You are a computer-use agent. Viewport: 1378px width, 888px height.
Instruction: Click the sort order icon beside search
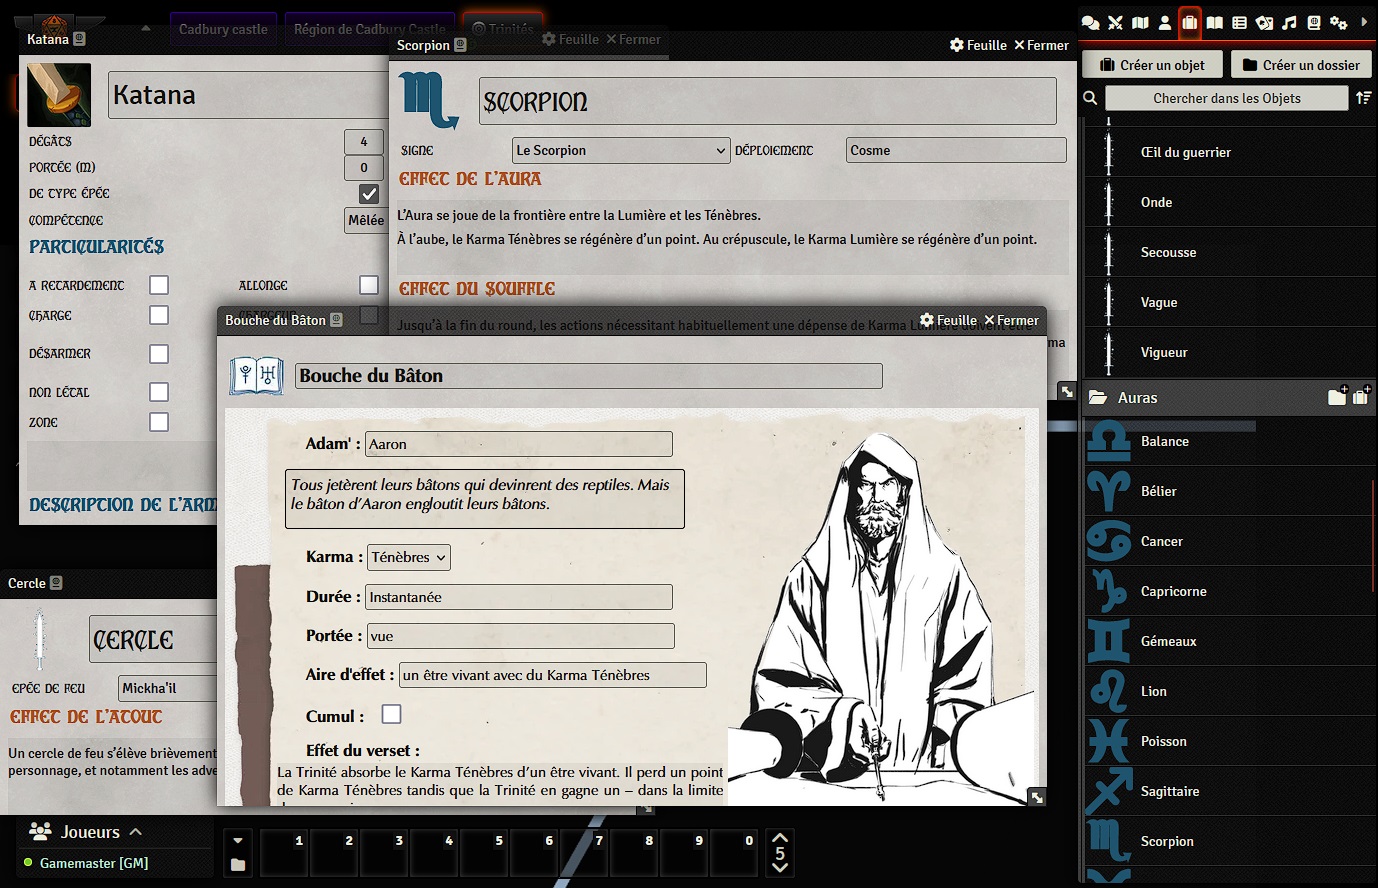pos(1363,98)
